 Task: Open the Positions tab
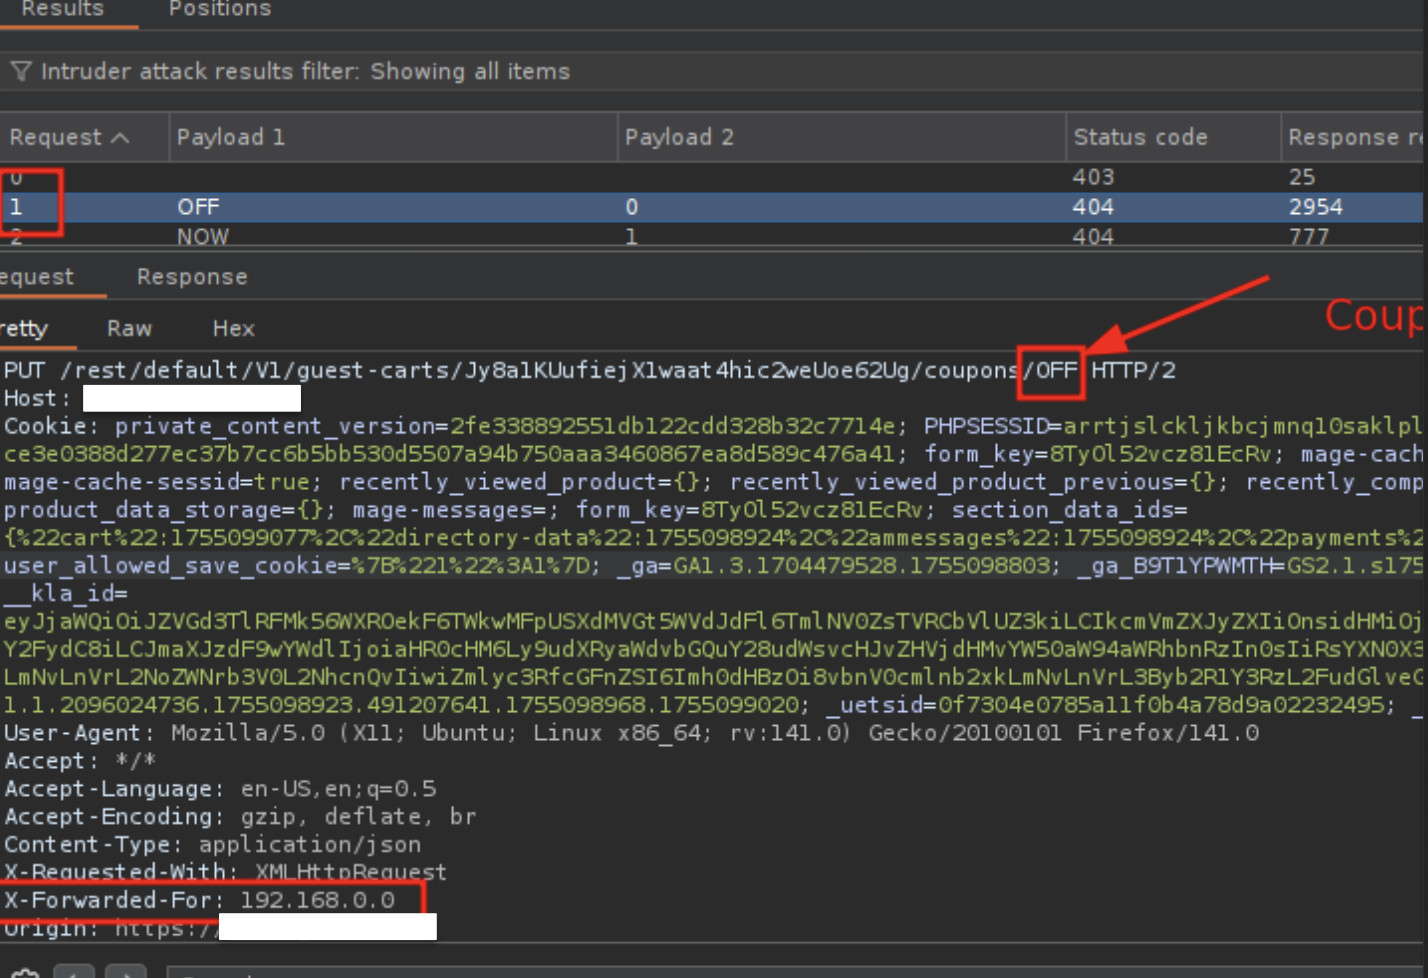point(220,10)
